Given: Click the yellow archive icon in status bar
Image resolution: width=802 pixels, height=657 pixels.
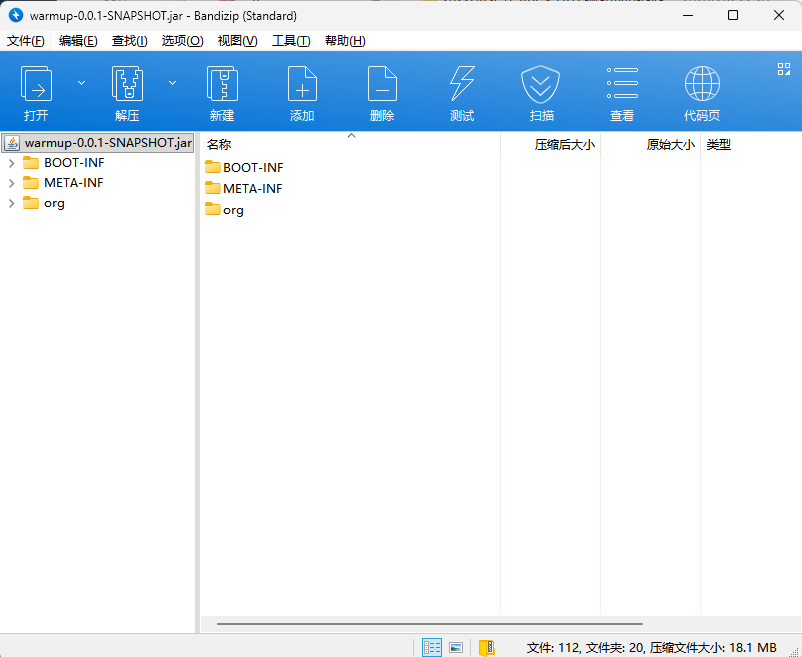Looking at the screenshot, I should point(486,647).
